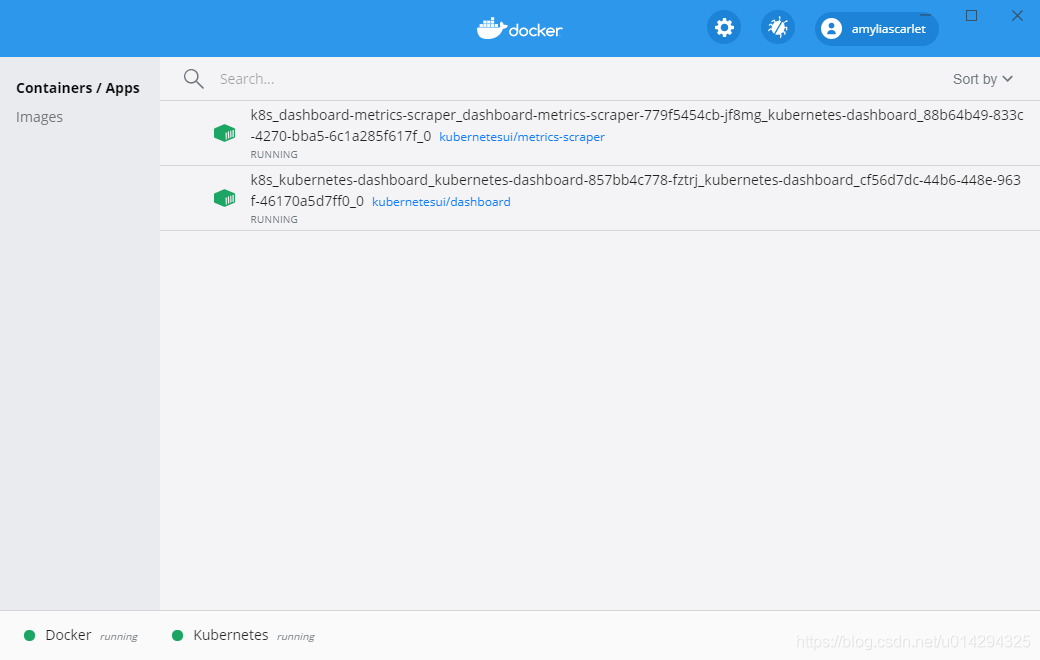Viewport: 1040px width, 660px height.
Task: Click the user avatar icon
Action: [x=831, y=29]
